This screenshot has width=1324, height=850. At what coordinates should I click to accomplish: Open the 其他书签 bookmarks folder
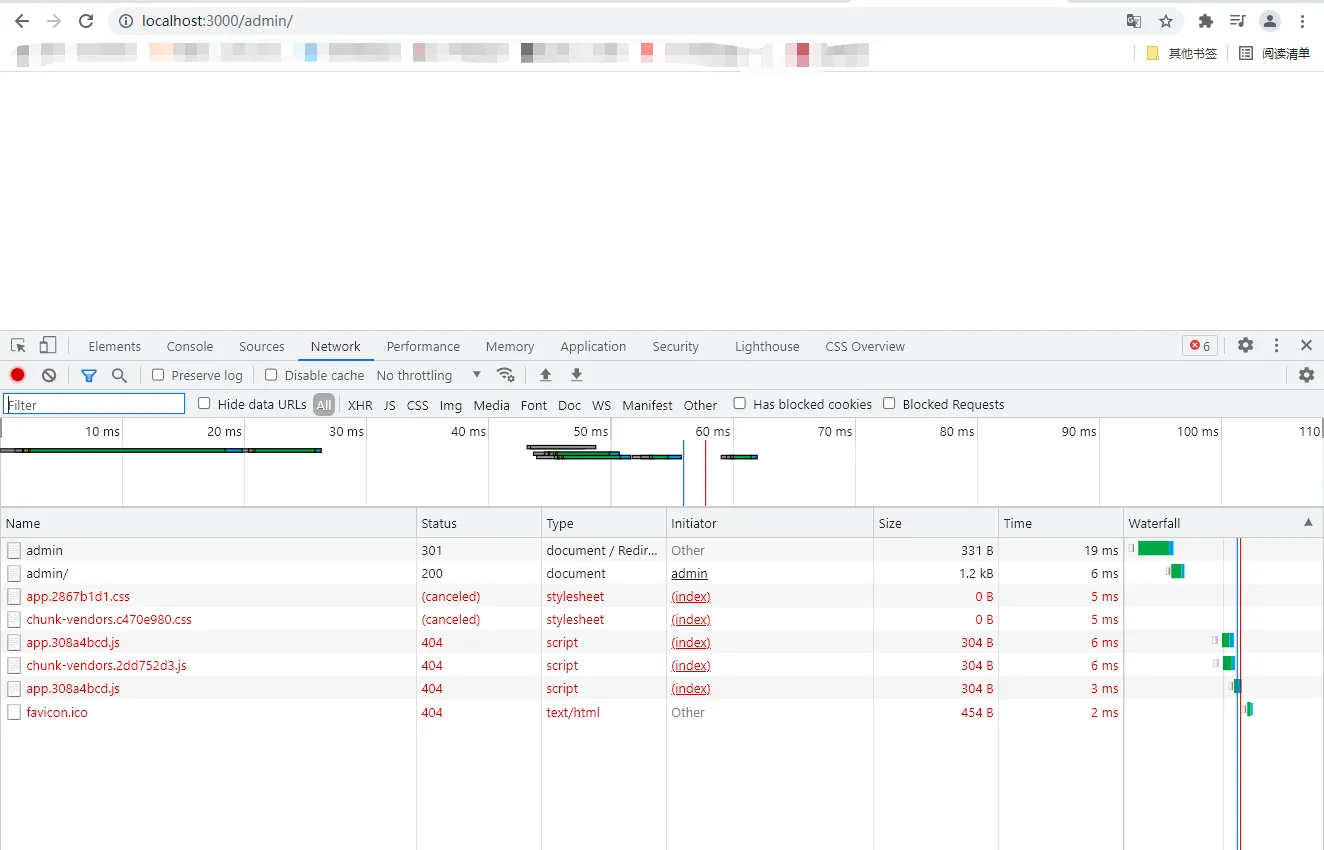1182,53
